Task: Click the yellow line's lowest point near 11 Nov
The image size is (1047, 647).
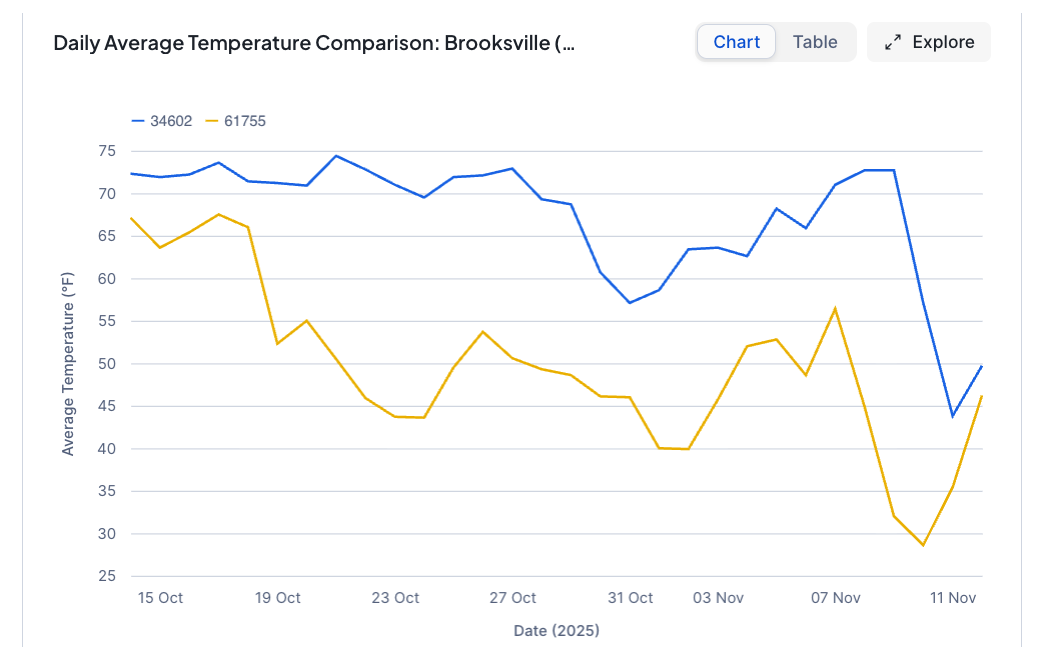Action: point(923,545)
